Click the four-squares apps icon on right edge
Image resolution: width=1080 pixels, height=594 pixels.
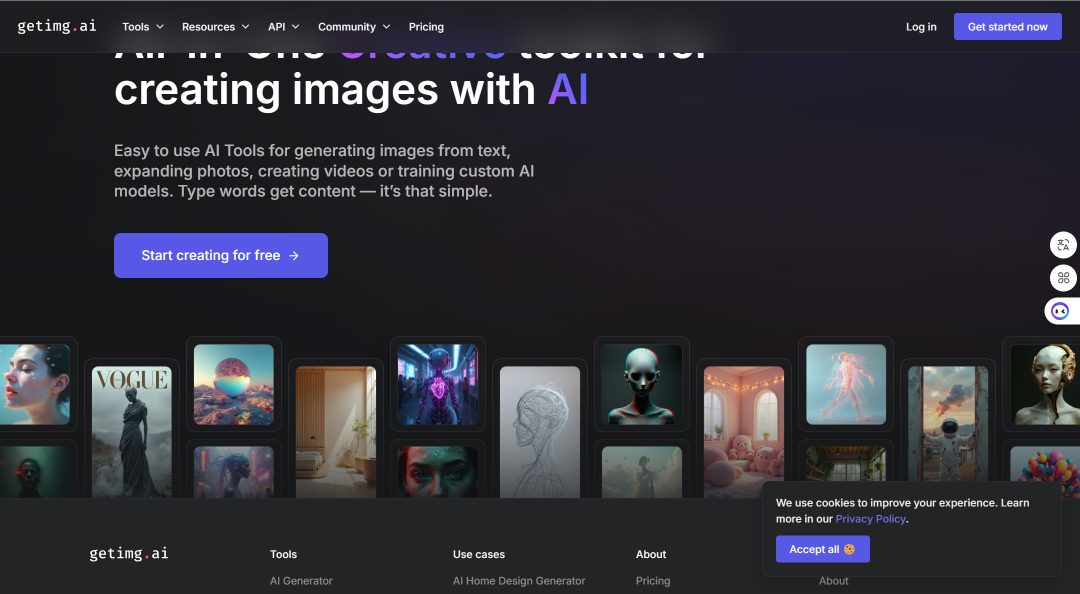click(1063, 278)
